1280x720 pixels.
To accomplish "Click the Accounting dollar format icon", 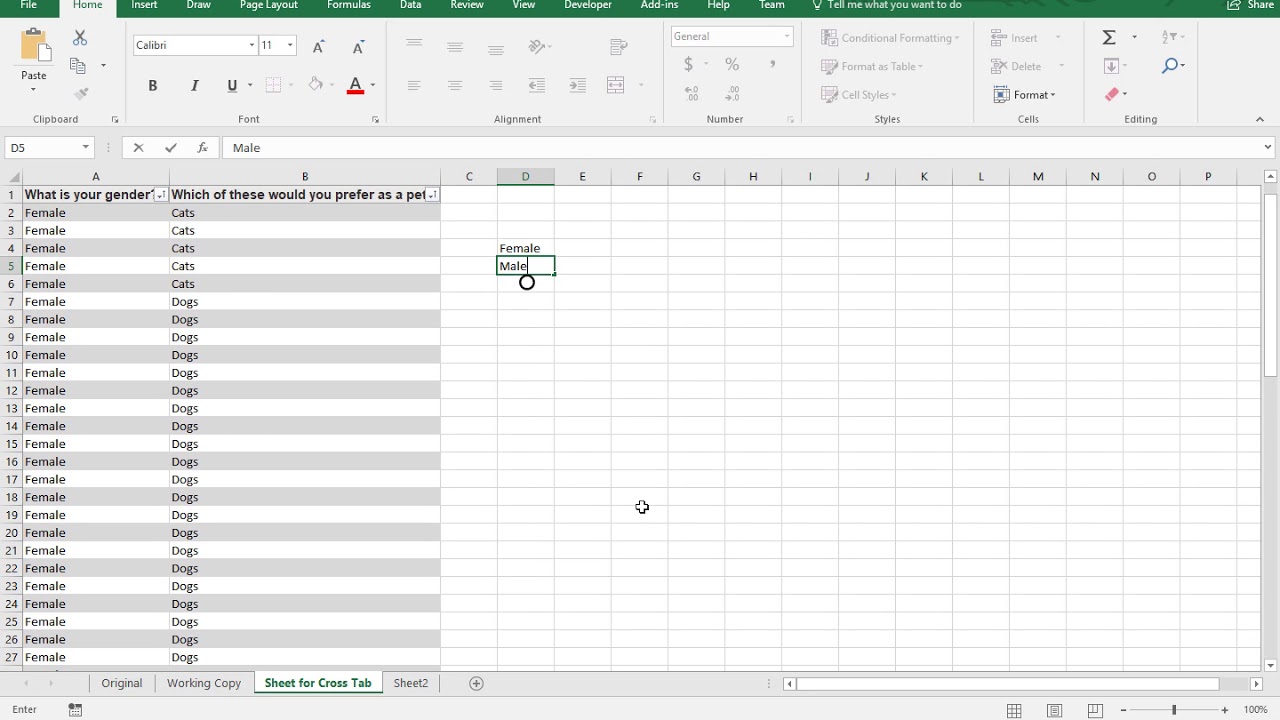I will point(688,64).
